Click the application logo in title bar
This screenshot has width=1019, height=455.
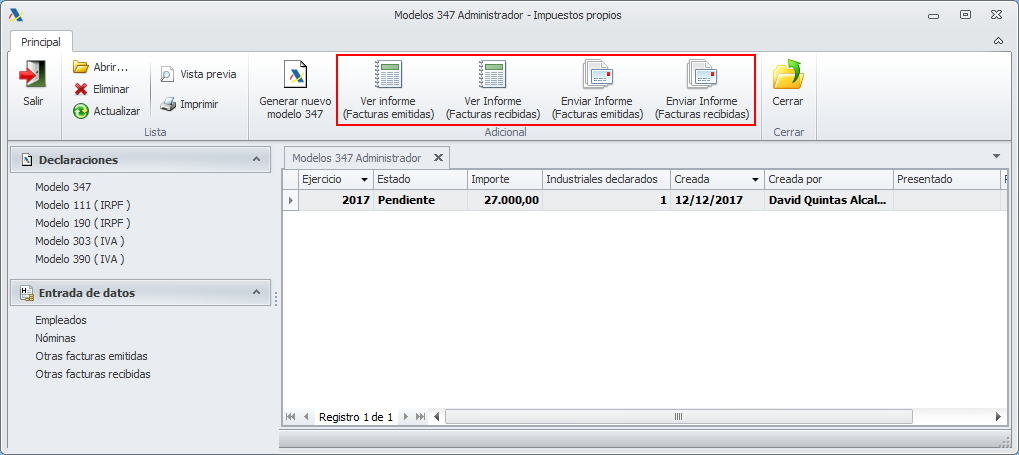tap(16, 15)
